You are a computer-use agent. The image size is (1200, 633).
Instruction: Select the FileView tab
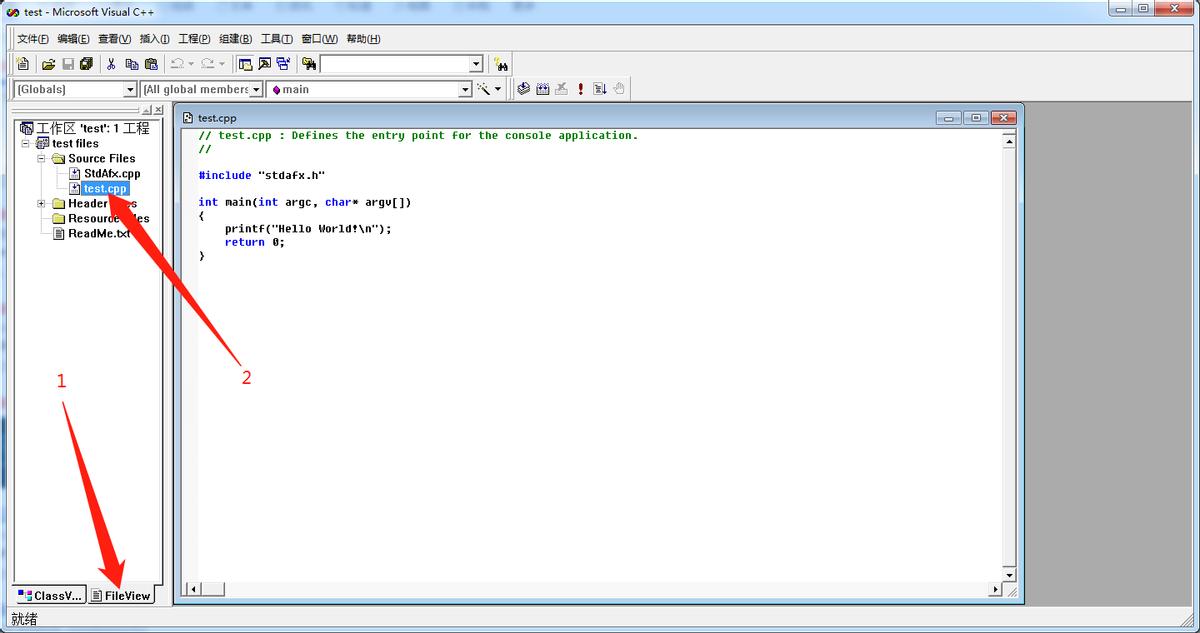point(121,595)
